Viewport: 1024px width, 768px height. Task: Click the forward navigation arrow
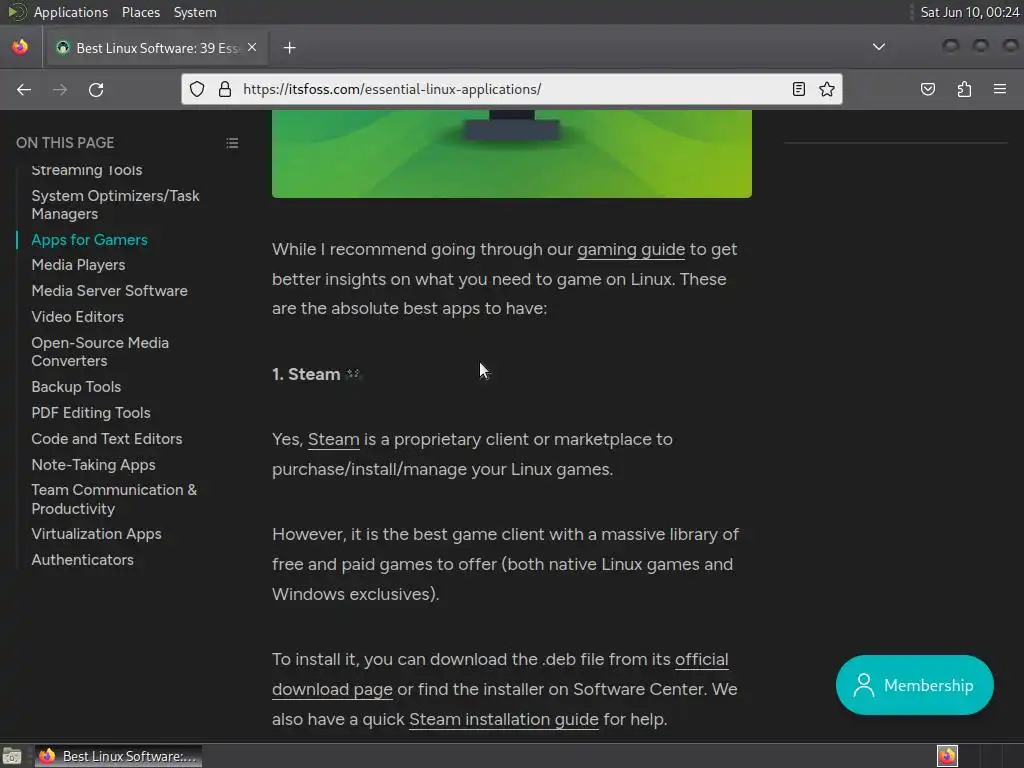point(60,89)
